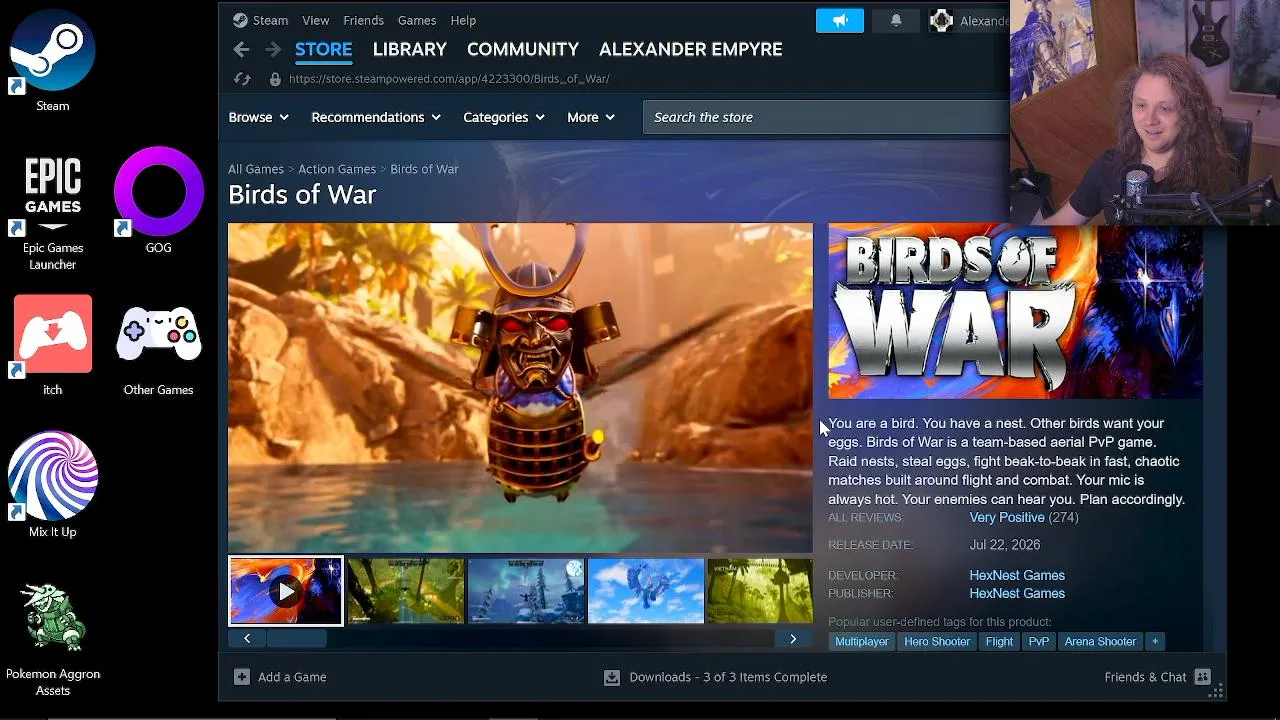Select the Arena Shooter tag
The width and height of the screenshot is (1280, 720).
[1100, 642]
